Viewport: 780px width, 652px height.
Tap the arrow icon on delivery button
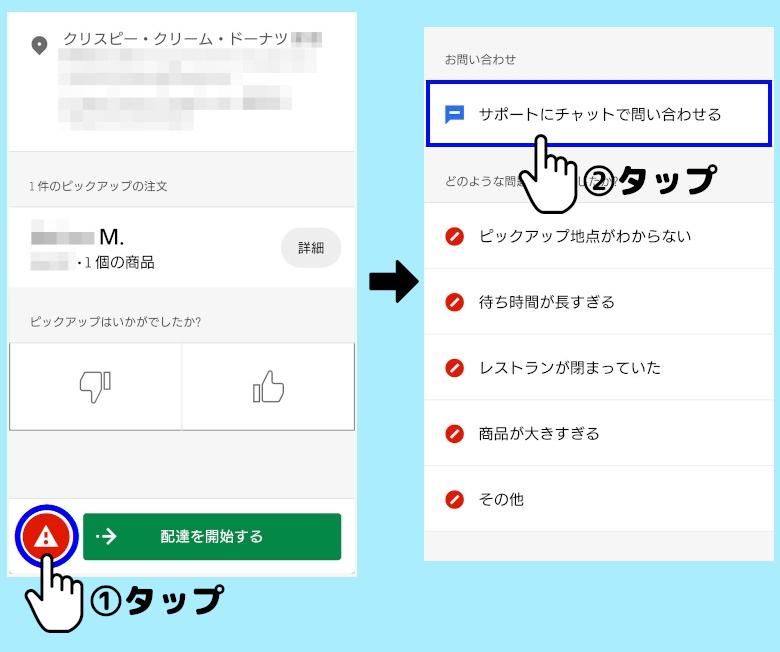click(x=106, y=536)
